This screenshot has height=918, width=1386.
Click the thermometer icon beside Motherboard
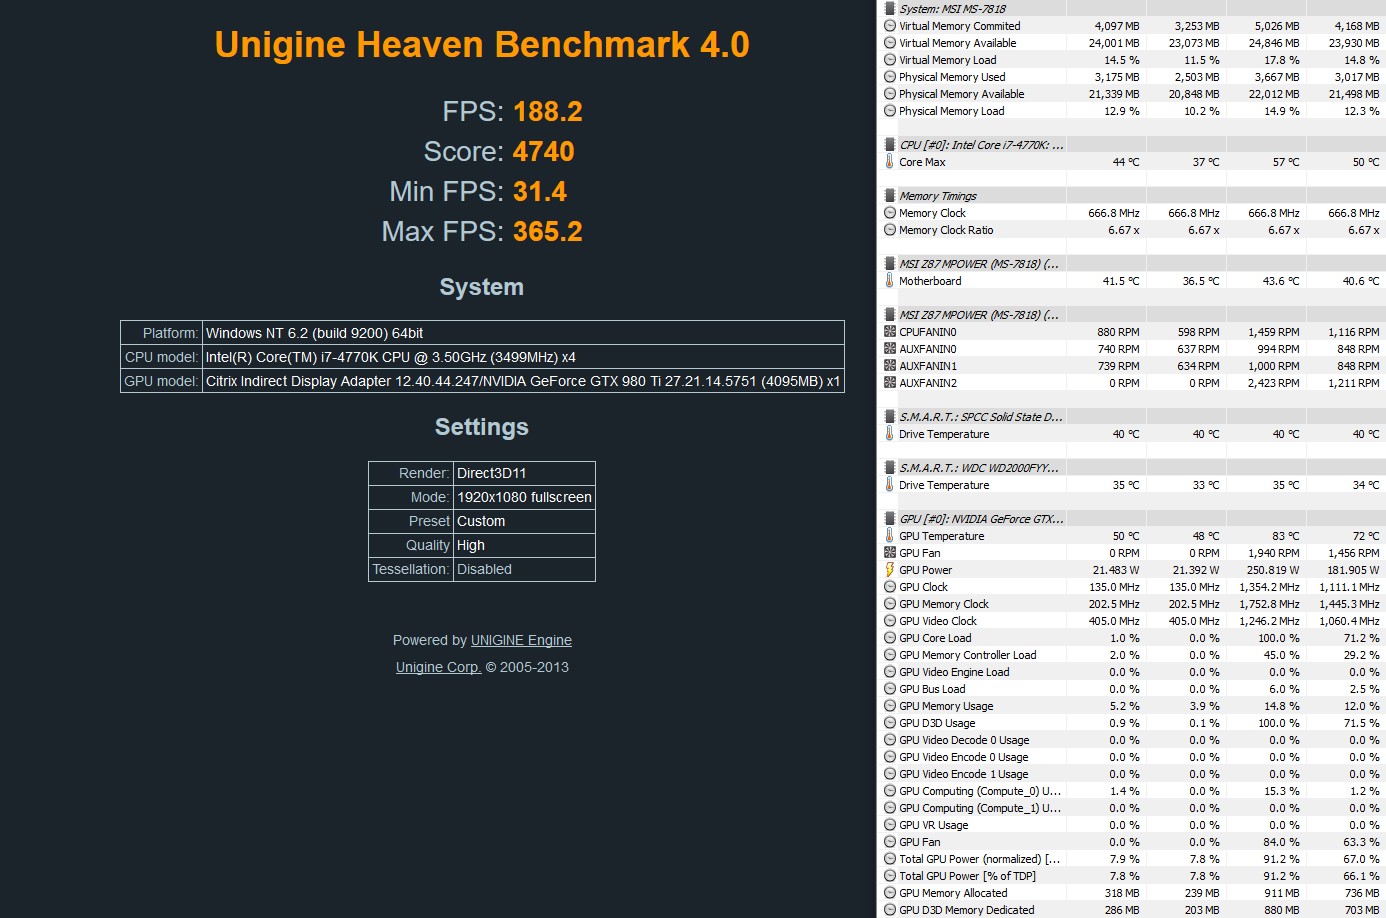[x=889, y=280]
